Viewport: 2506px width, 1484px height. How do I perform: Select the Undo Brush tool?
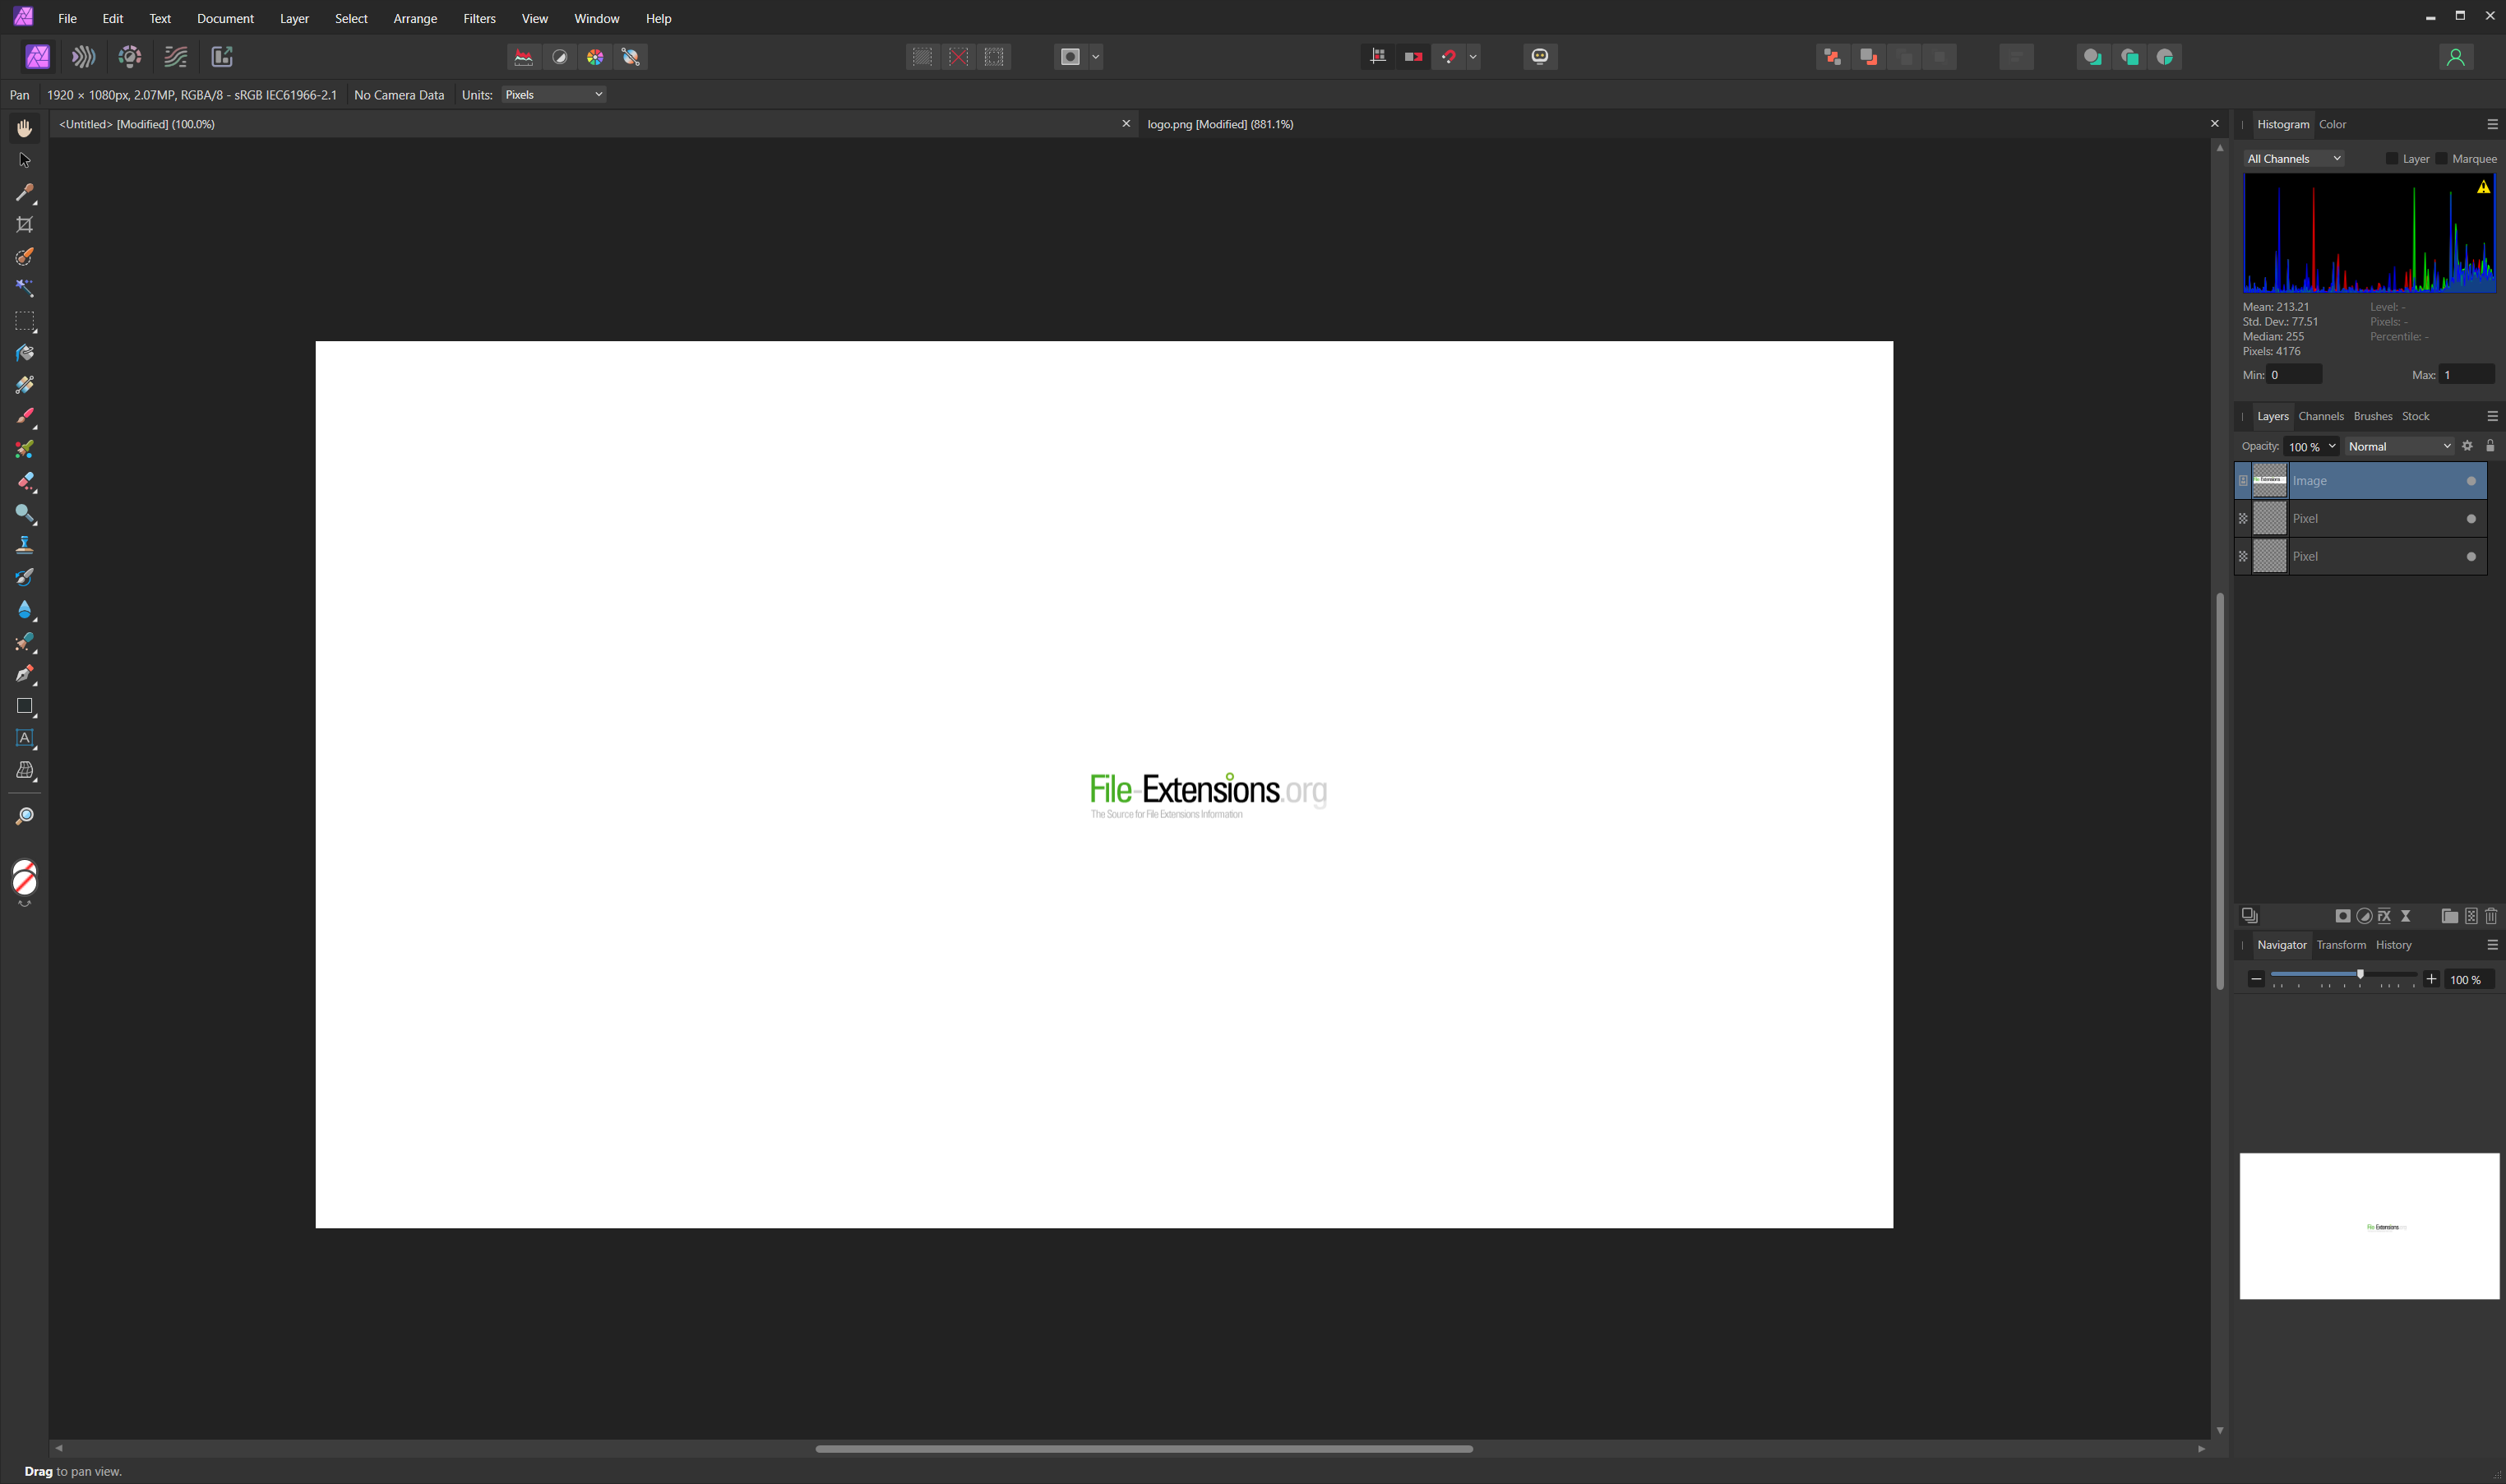coord(25,577)
